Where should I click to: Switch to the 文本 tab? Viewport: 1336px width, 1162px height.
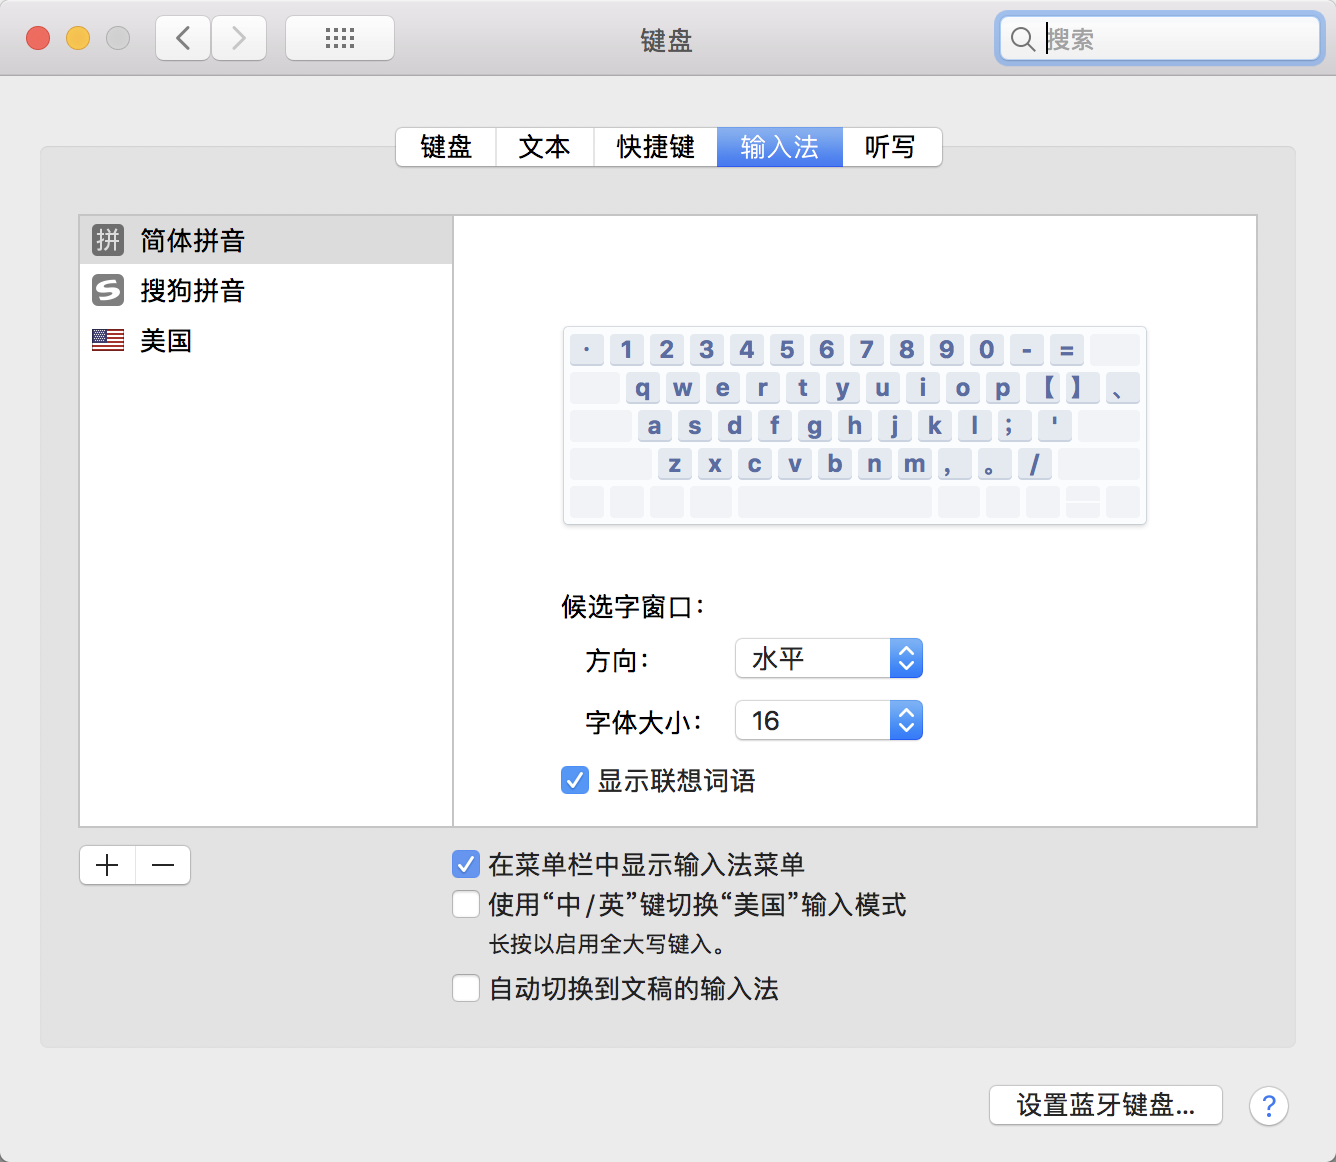(x=544, y=147)
